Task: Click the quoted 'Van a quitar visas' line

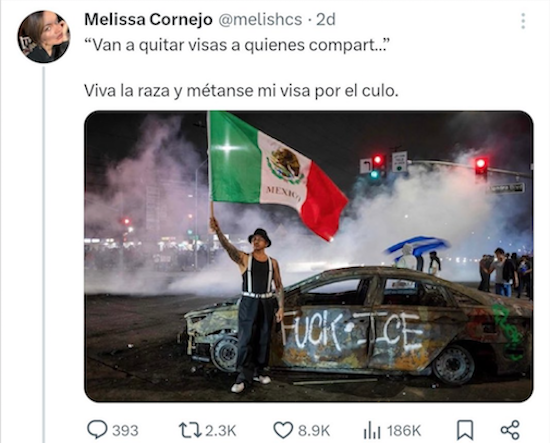Action: click(237, 45)
